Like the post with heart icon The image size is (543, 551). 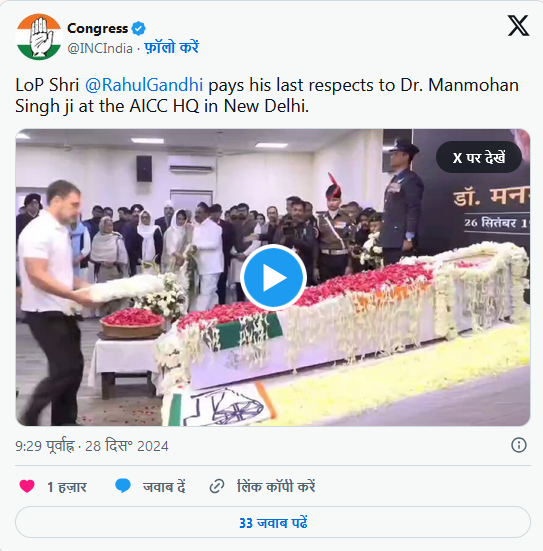tap(27, 486)
